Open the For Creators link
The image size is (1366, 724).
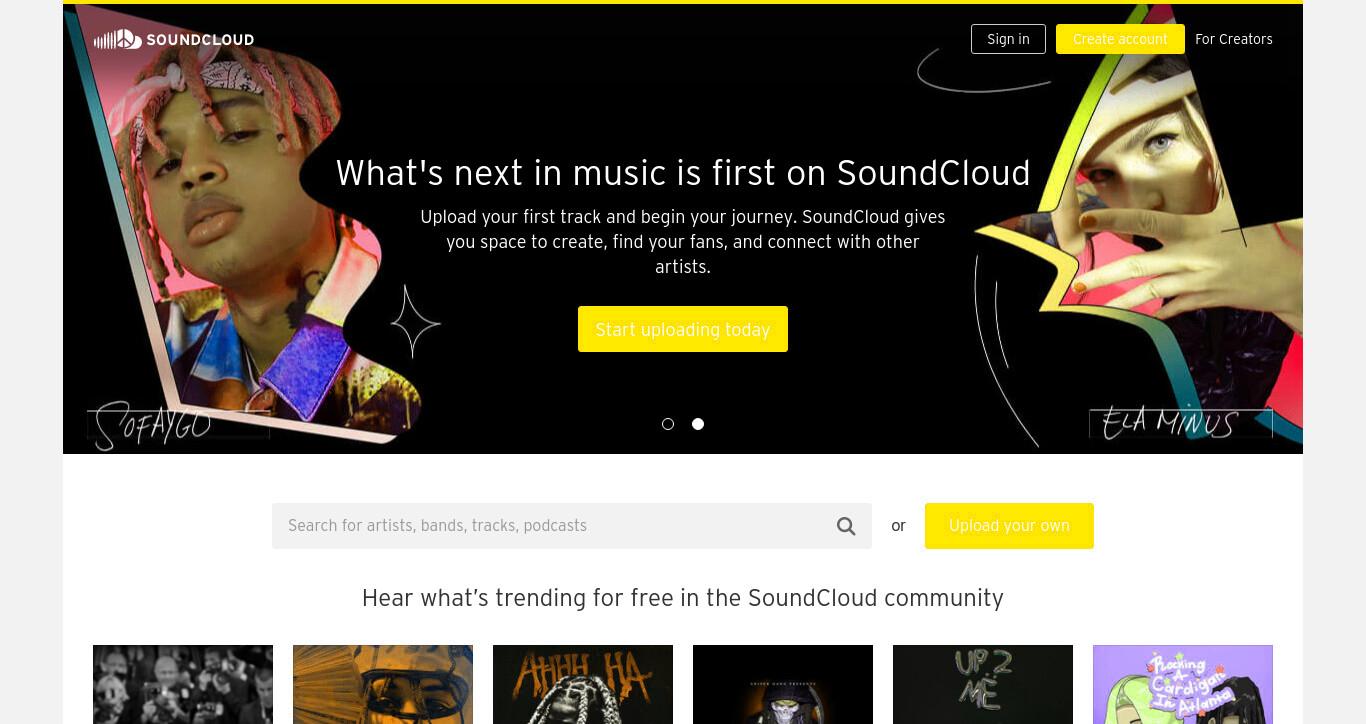pos(1234,39)
